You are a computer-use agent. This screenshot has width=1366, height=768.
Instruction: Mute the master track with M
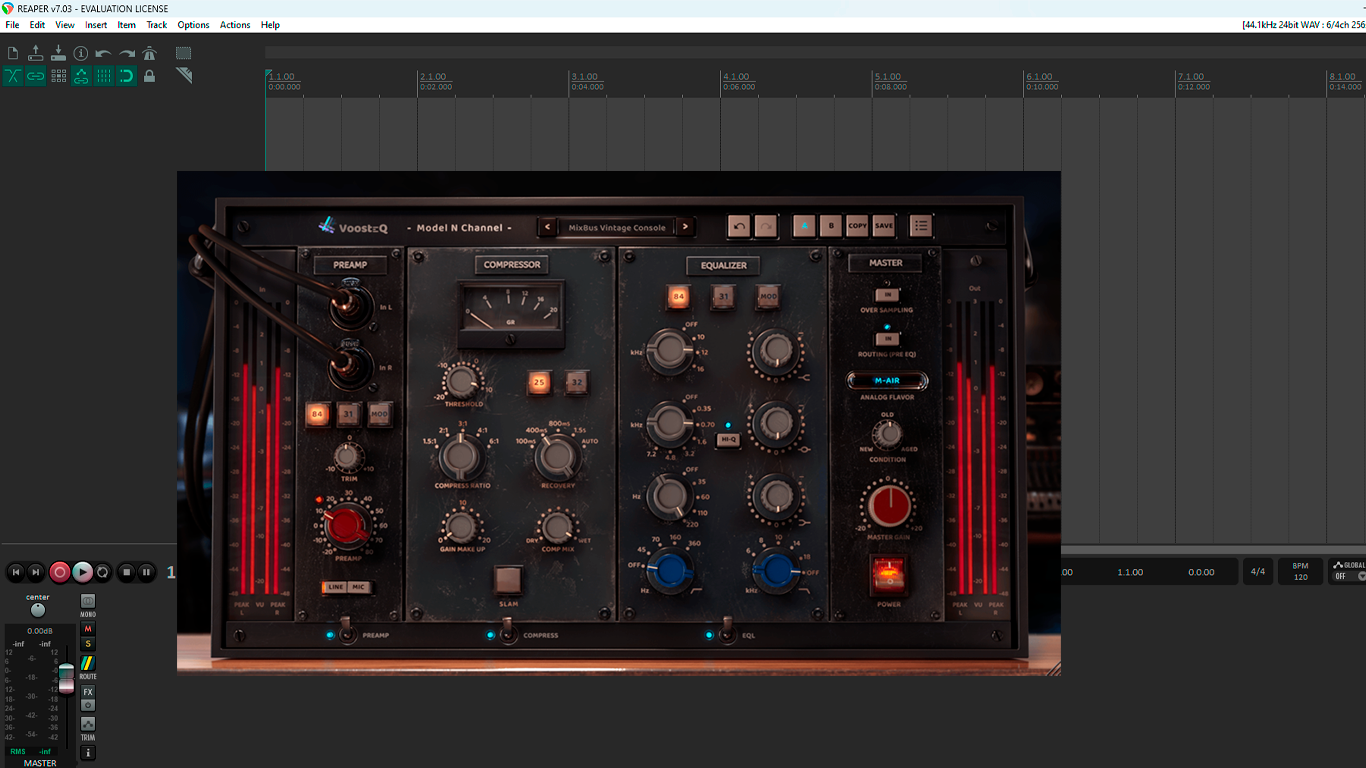[88, 629]
